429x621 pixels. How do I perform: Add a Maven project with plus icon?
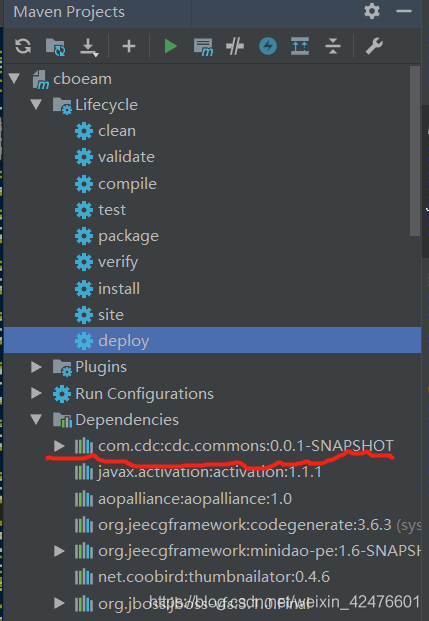(x=129, y=46)
